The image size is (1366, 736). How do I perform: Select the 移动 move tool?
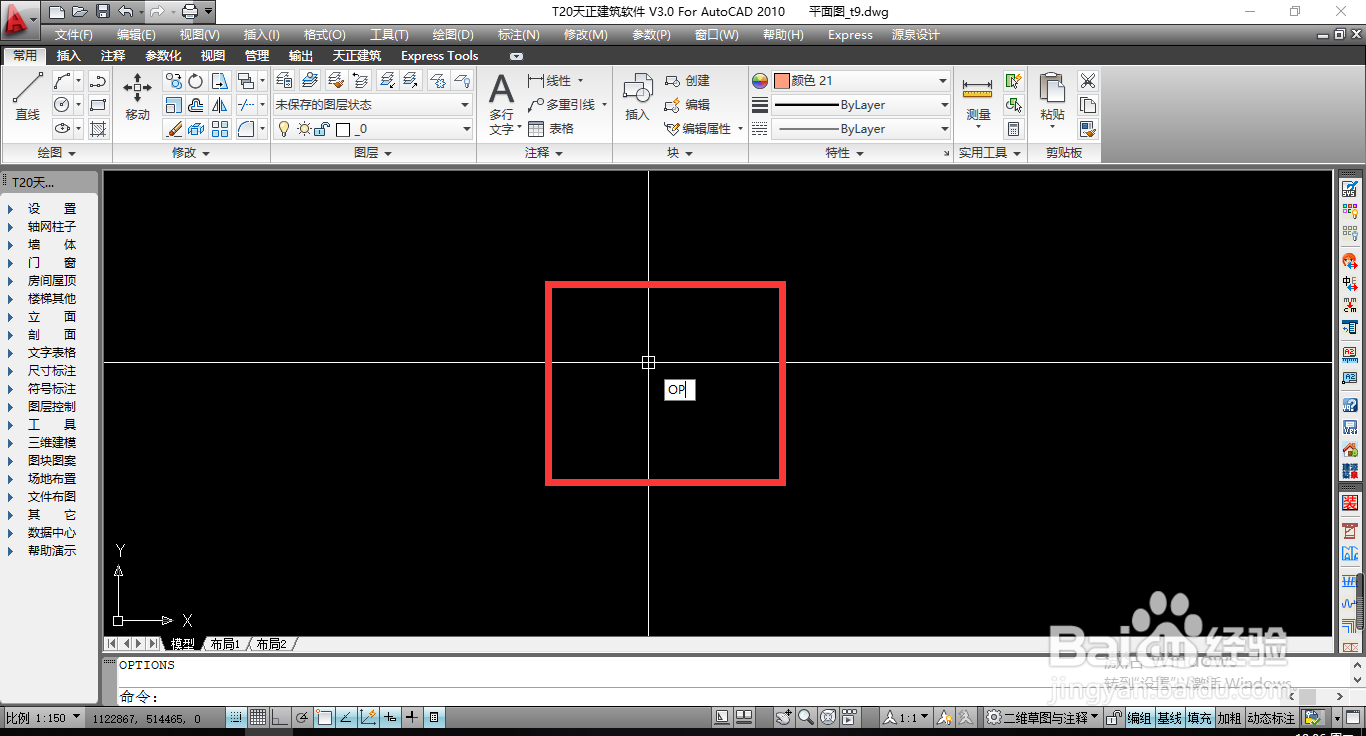point(137,97)
